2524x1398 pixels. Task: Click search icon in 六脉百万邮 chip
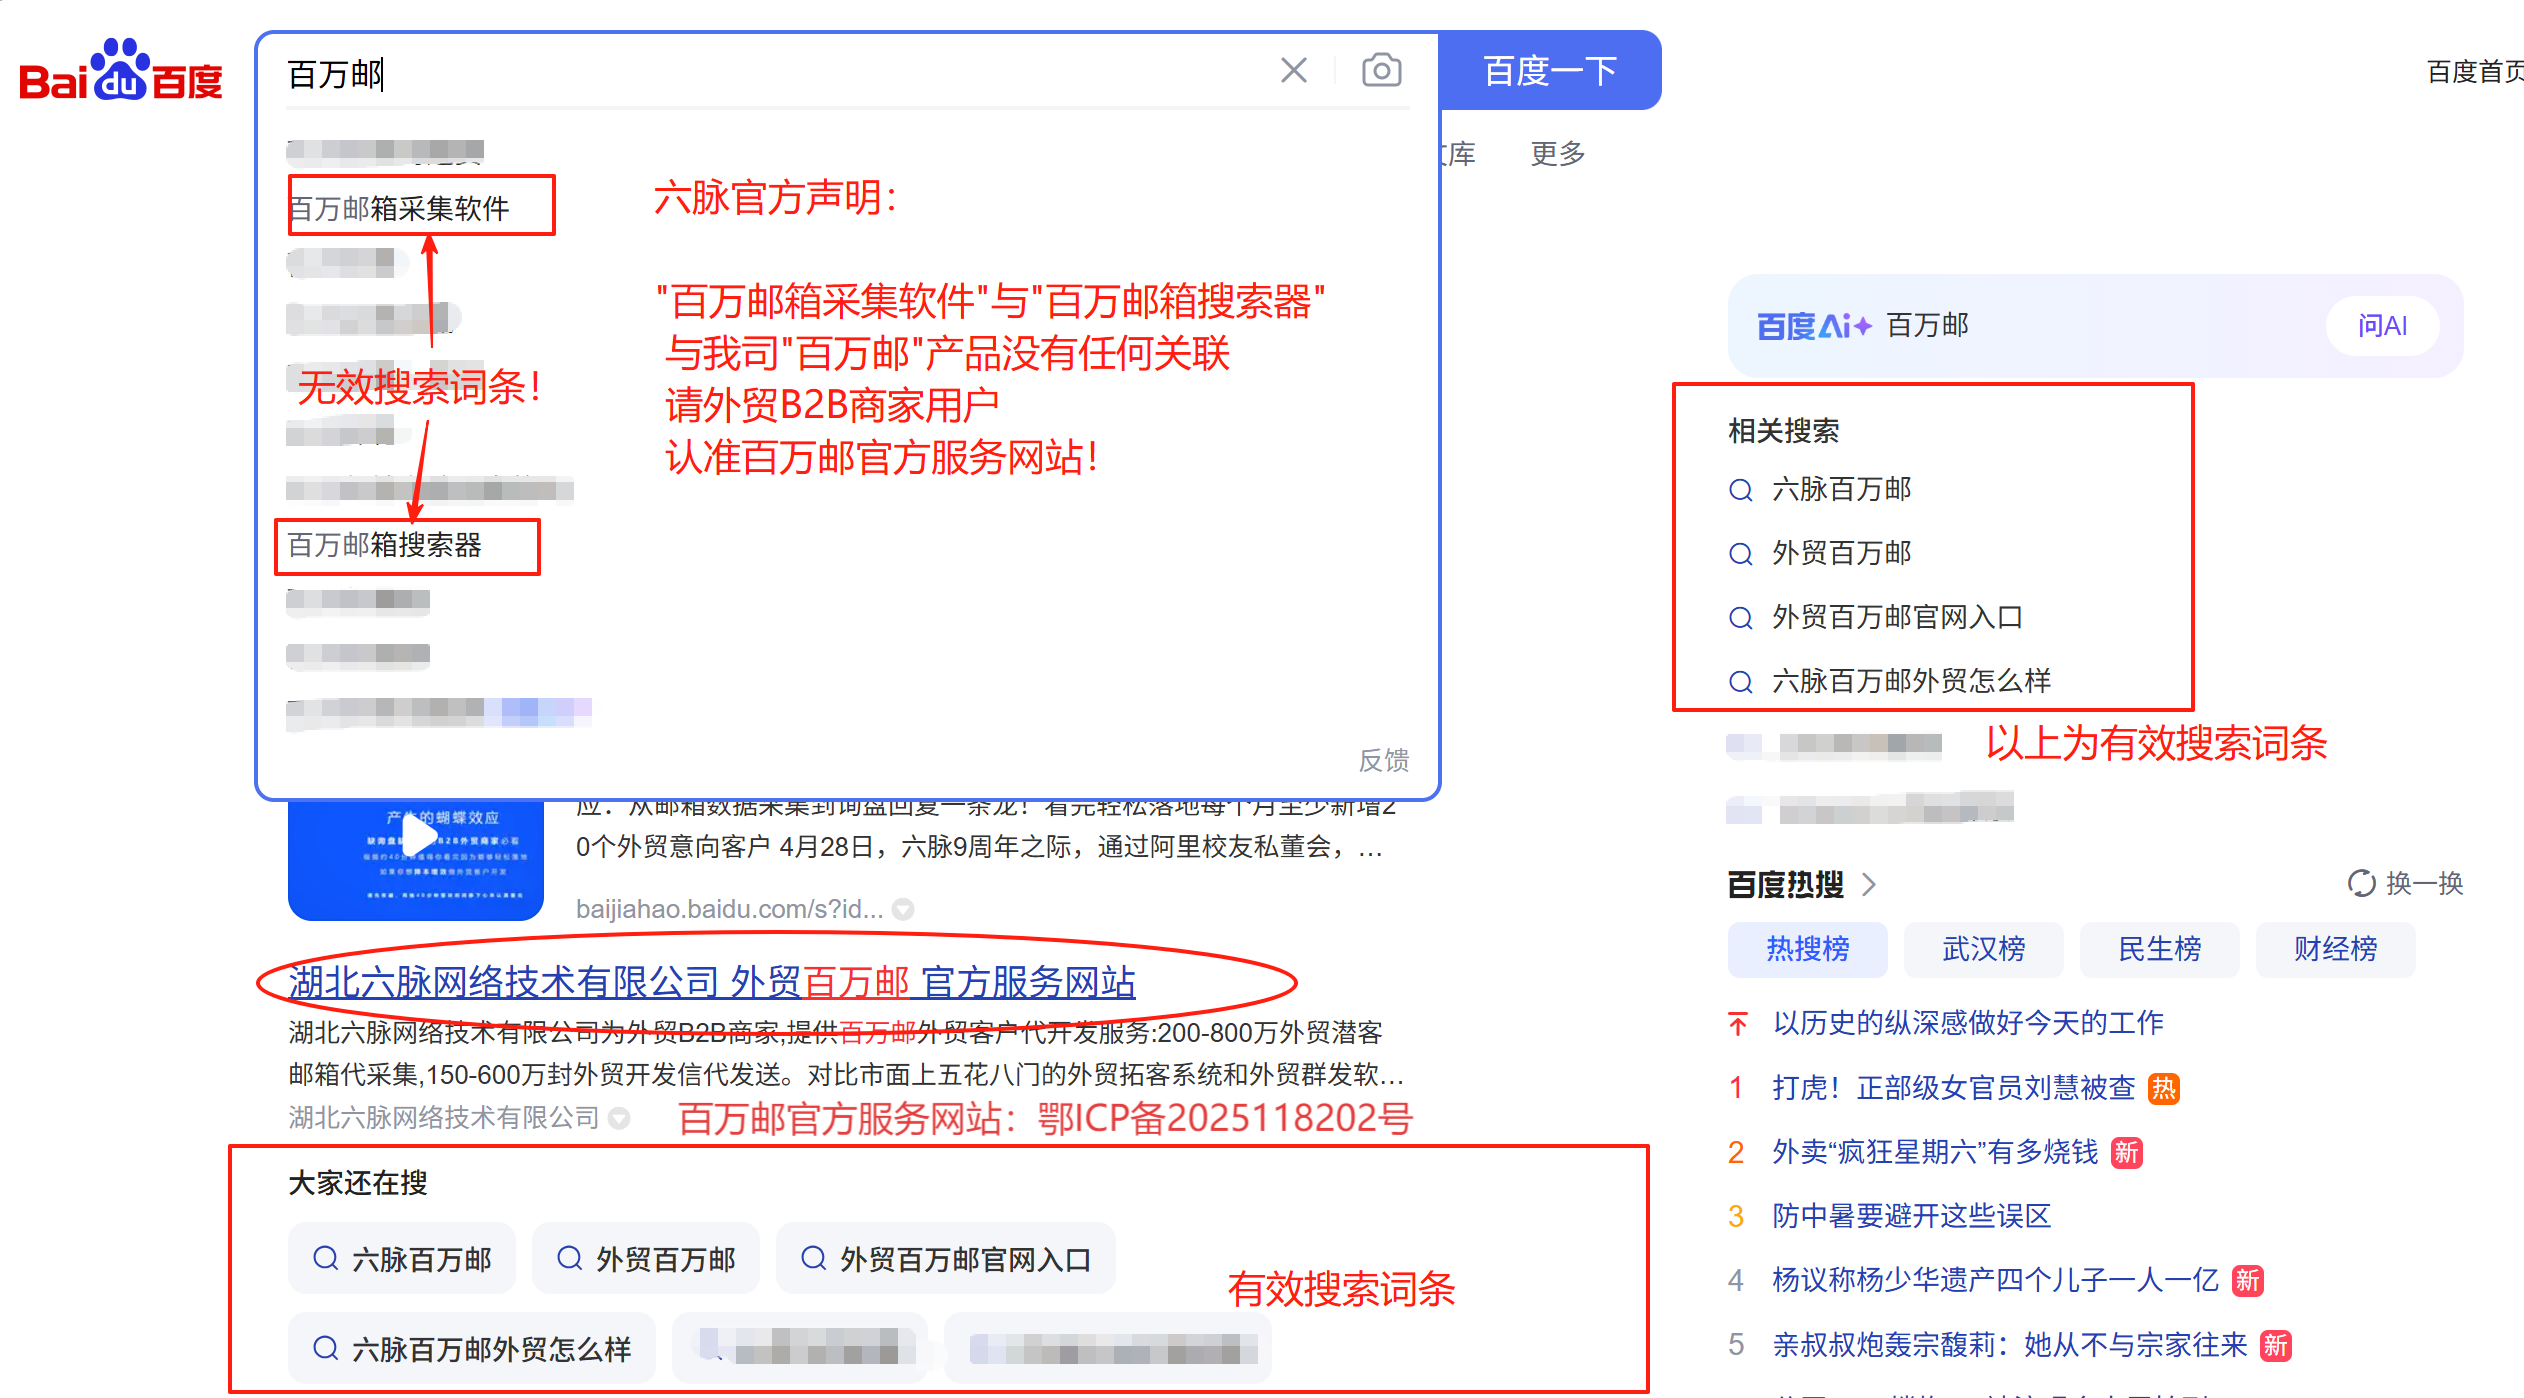coord(325,1258)
